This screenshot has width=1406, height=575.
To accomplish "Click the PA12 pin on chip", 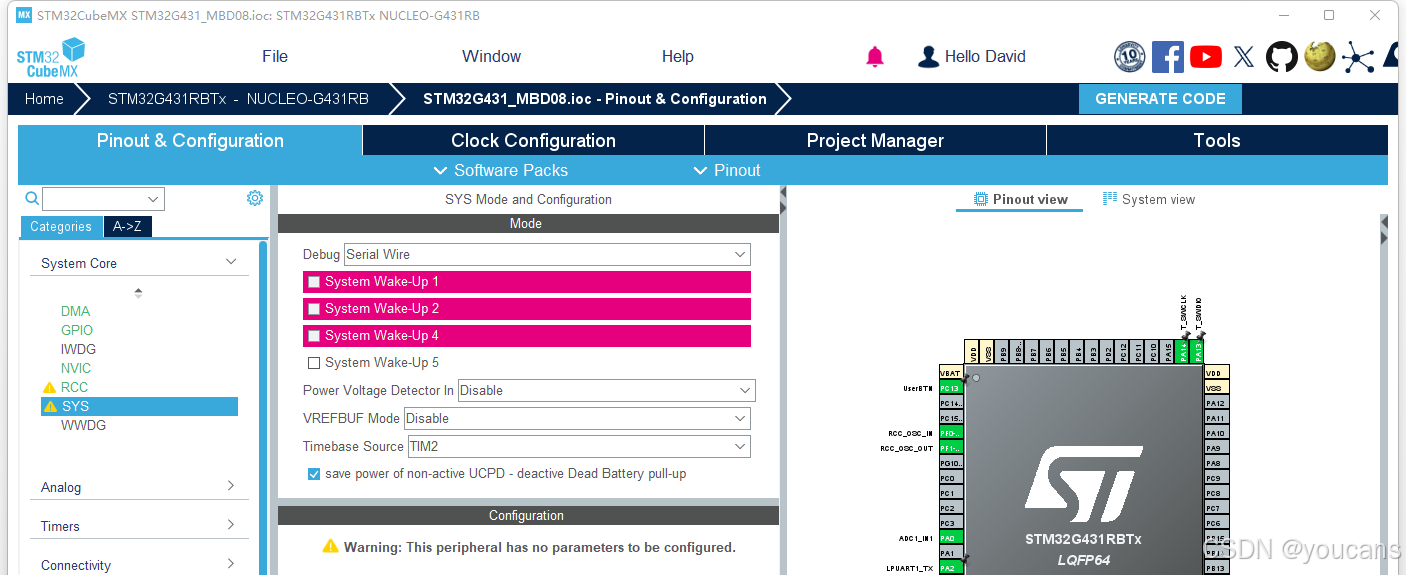I will click(1216, 403).
